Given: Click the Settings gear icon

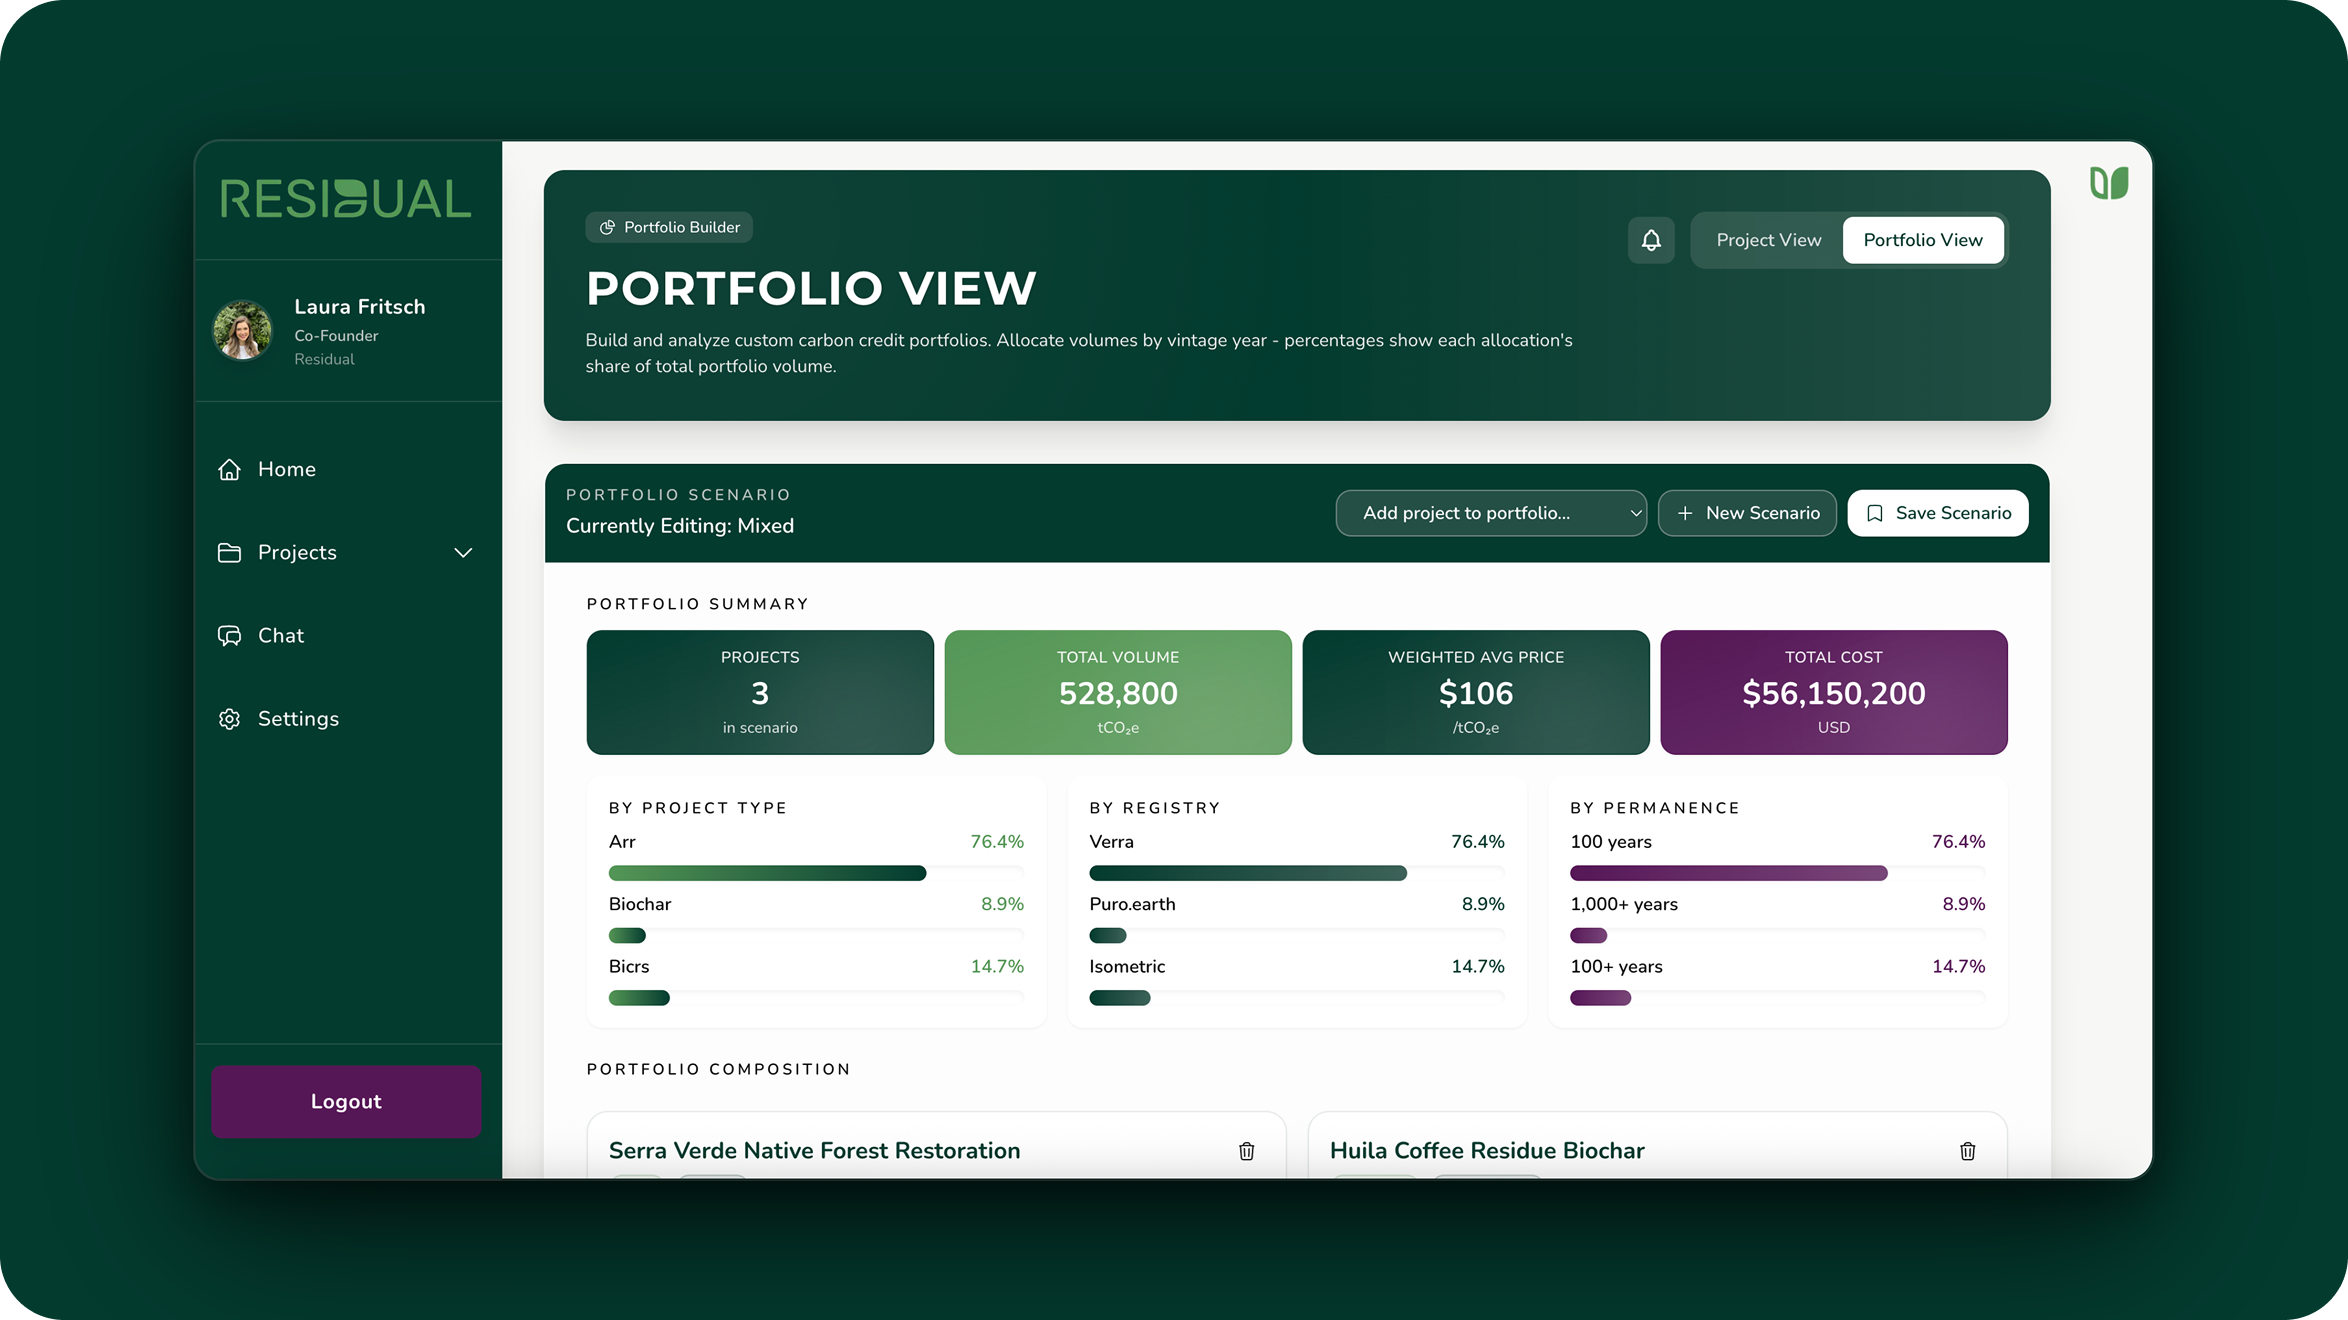Looking at the screenshot, I should 230,719.
